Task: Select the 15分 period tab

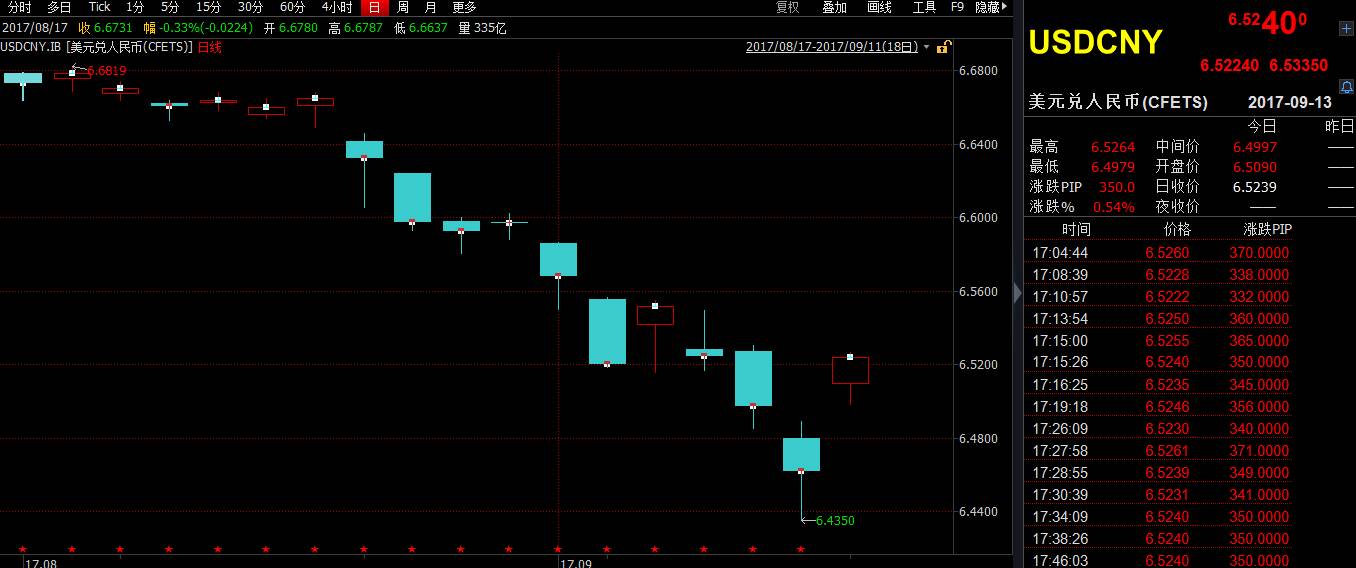Action: [208, 7]
